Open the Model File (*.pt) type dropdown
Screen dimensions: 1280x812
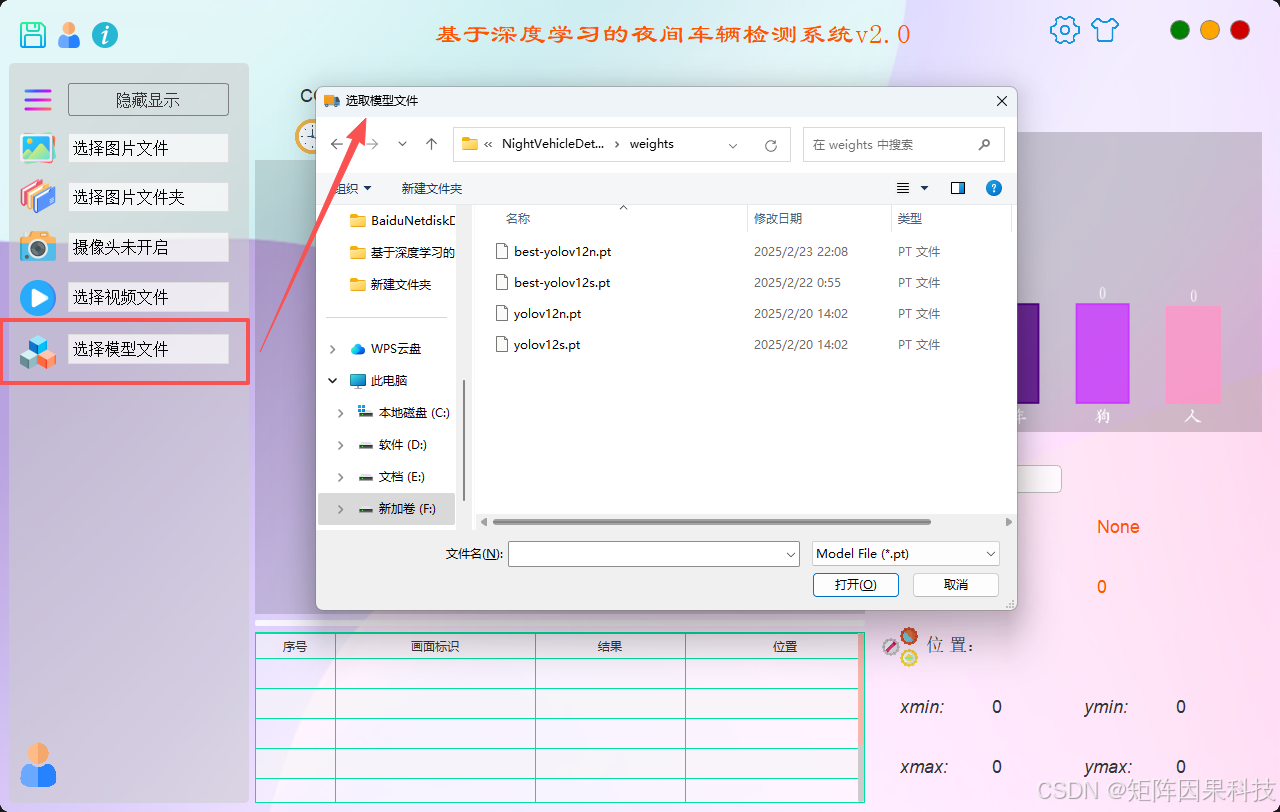[905, 554]
